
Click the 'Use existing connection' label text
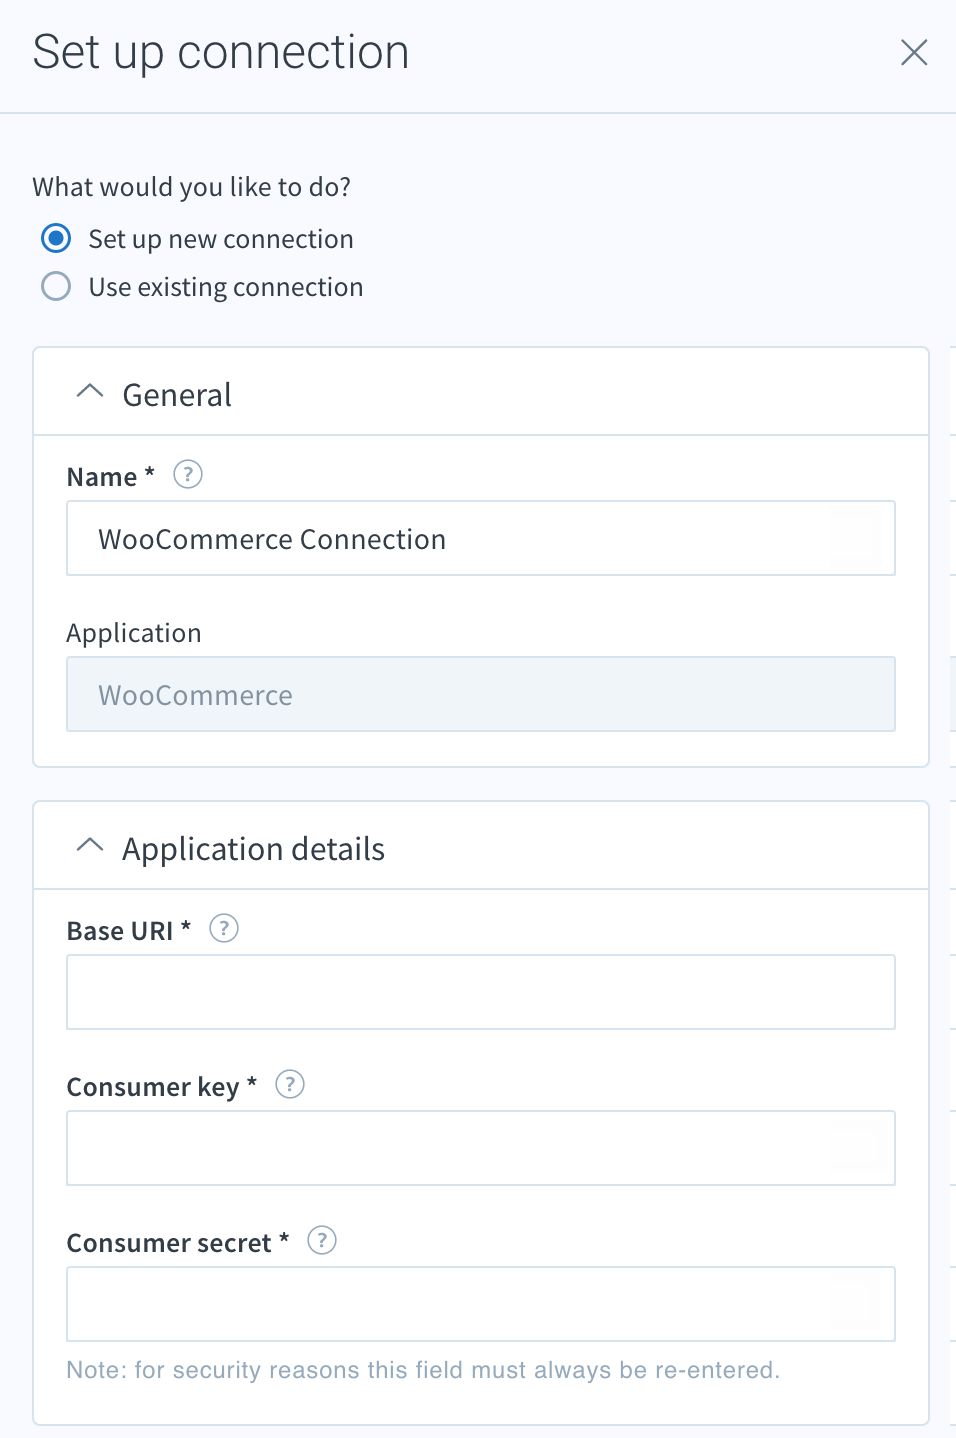[226, 287]
